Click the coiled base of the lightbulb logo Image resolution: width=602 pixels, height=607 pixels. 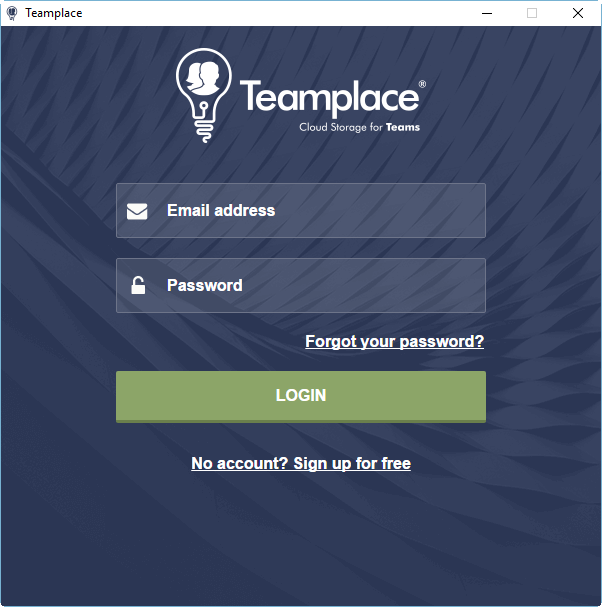coord(204,130)
